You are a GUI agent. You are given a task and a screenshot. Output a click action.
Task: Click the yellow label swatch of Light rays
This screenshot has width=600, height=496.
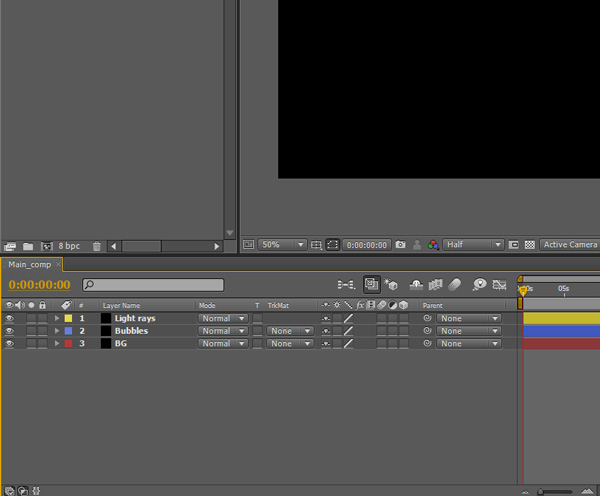click(68, 318)
